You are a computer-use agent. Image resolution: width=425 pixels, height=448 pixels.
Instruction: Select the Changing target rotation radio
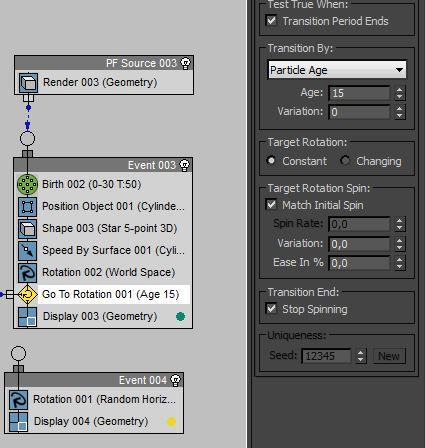point(345,161)
